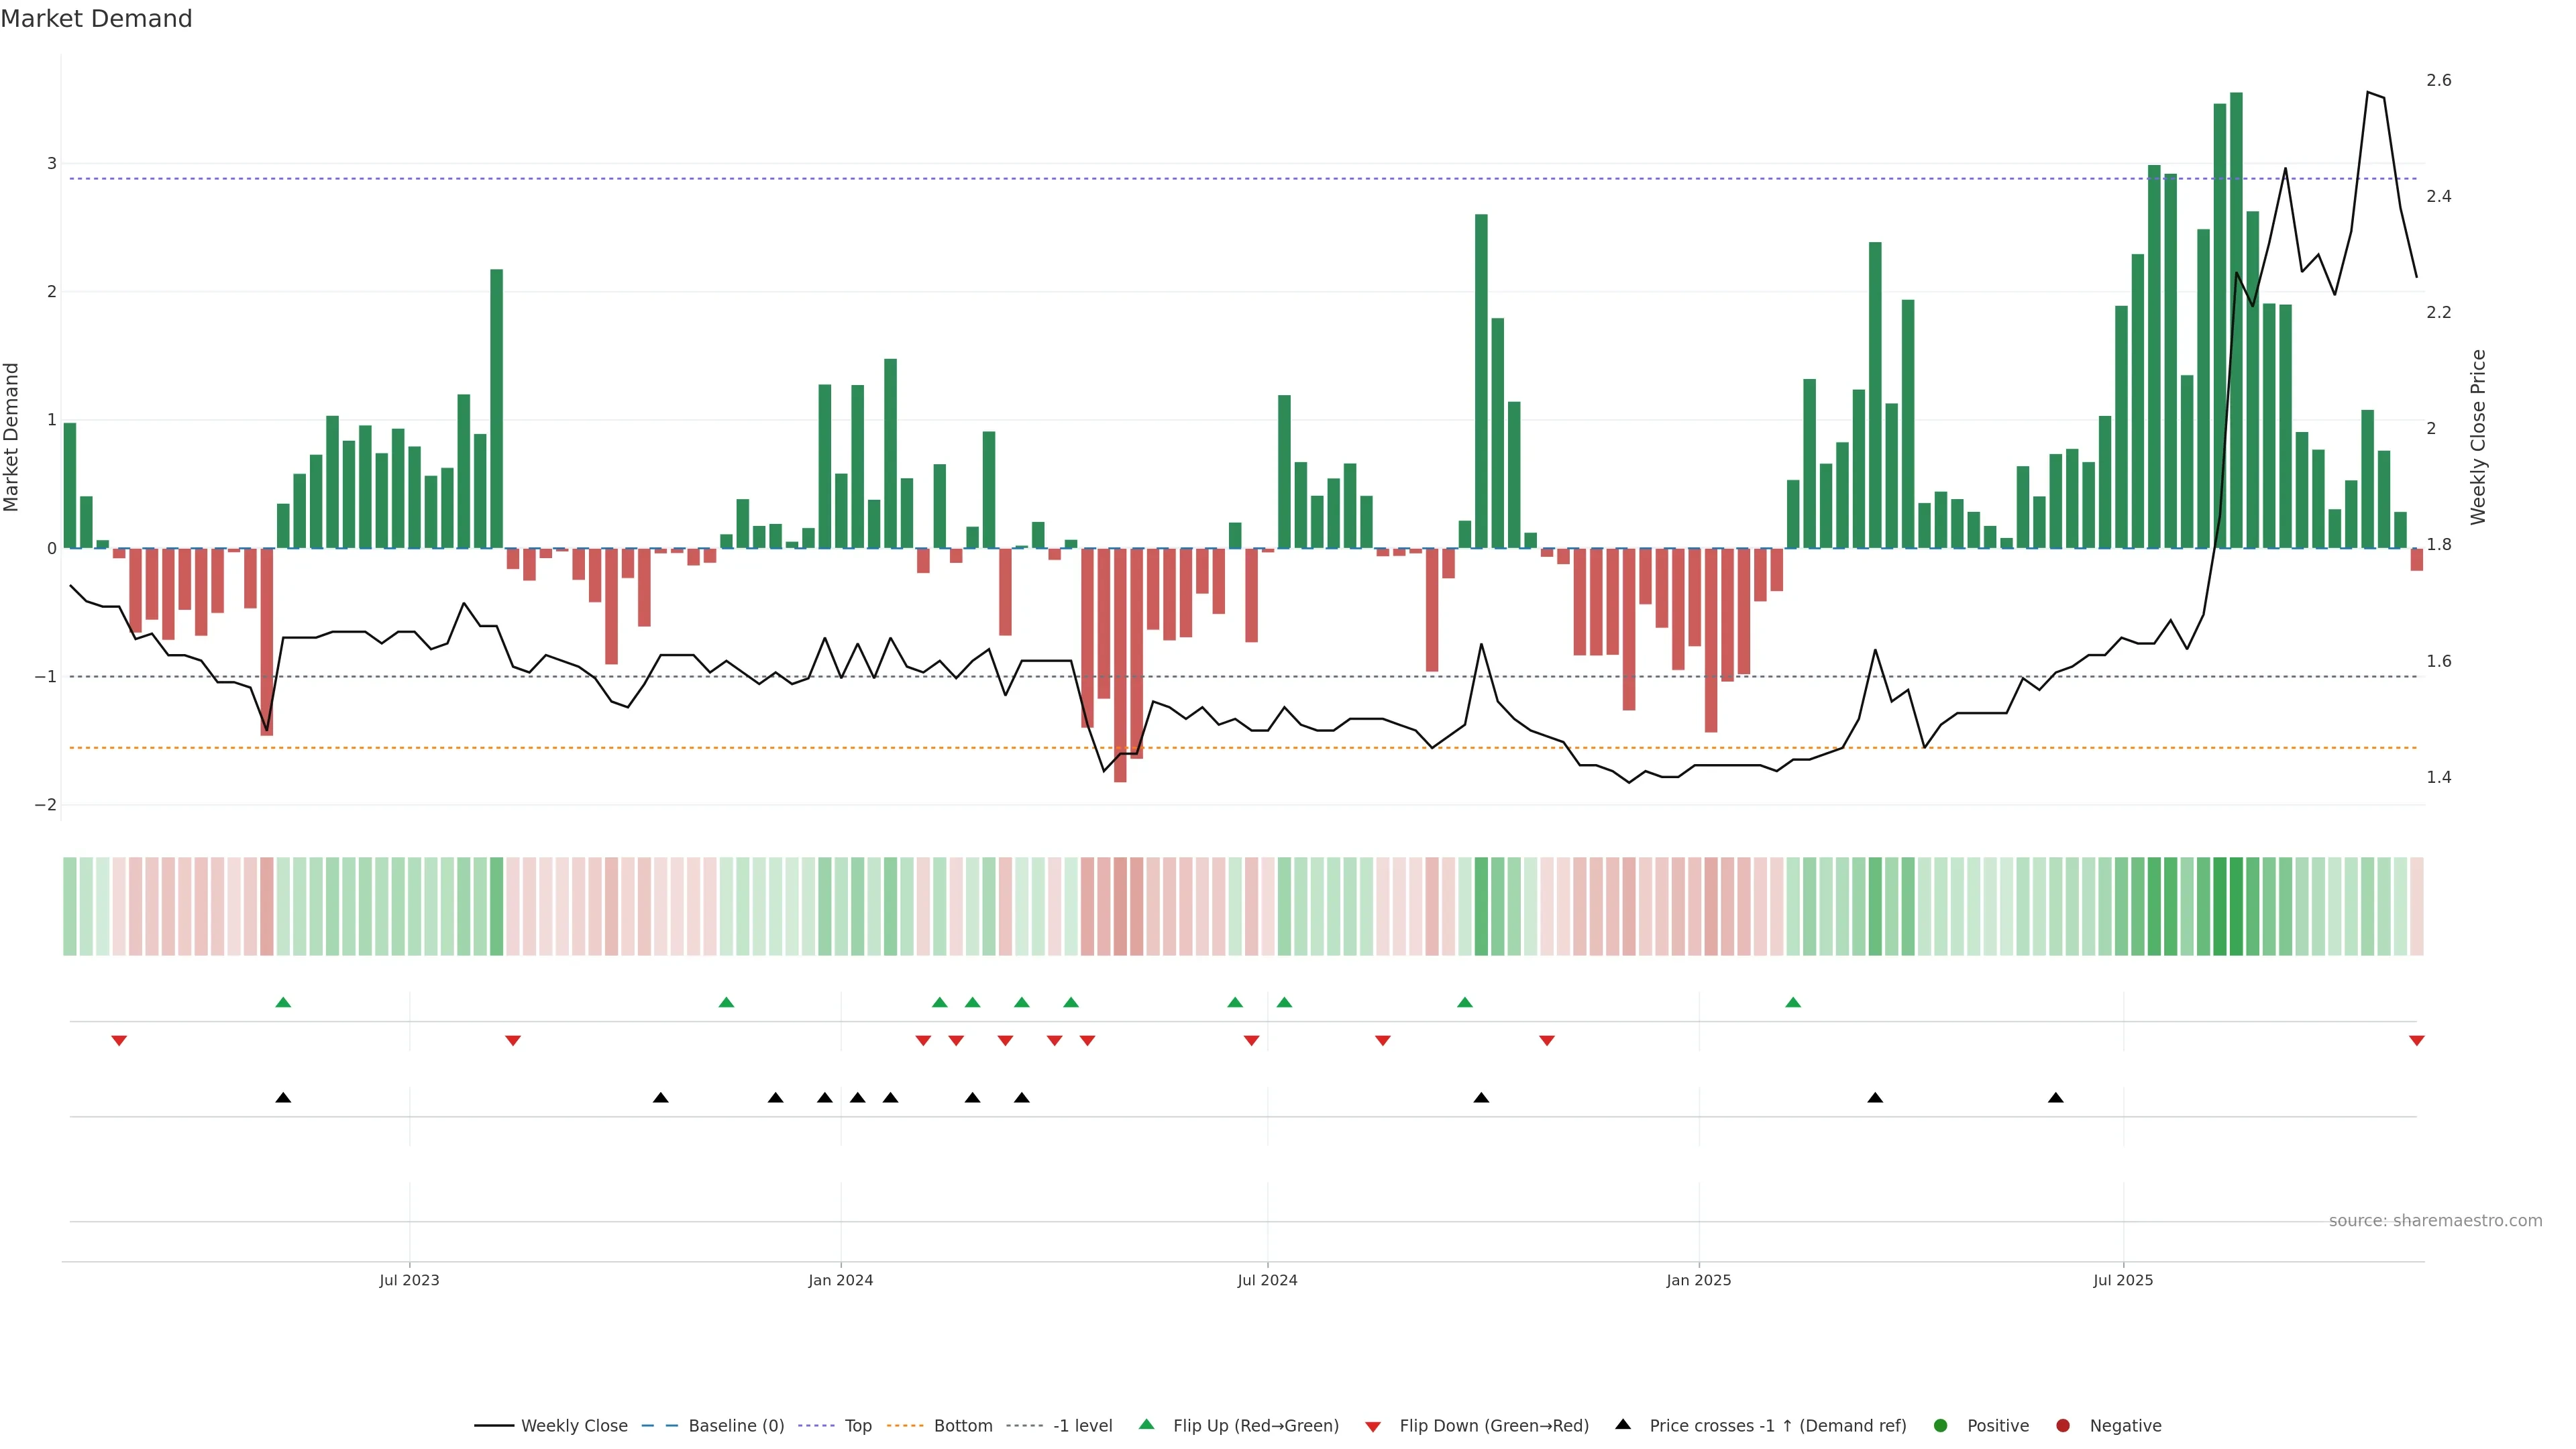
Task: Click the Market Demand chart title
Action: [96, 19]
